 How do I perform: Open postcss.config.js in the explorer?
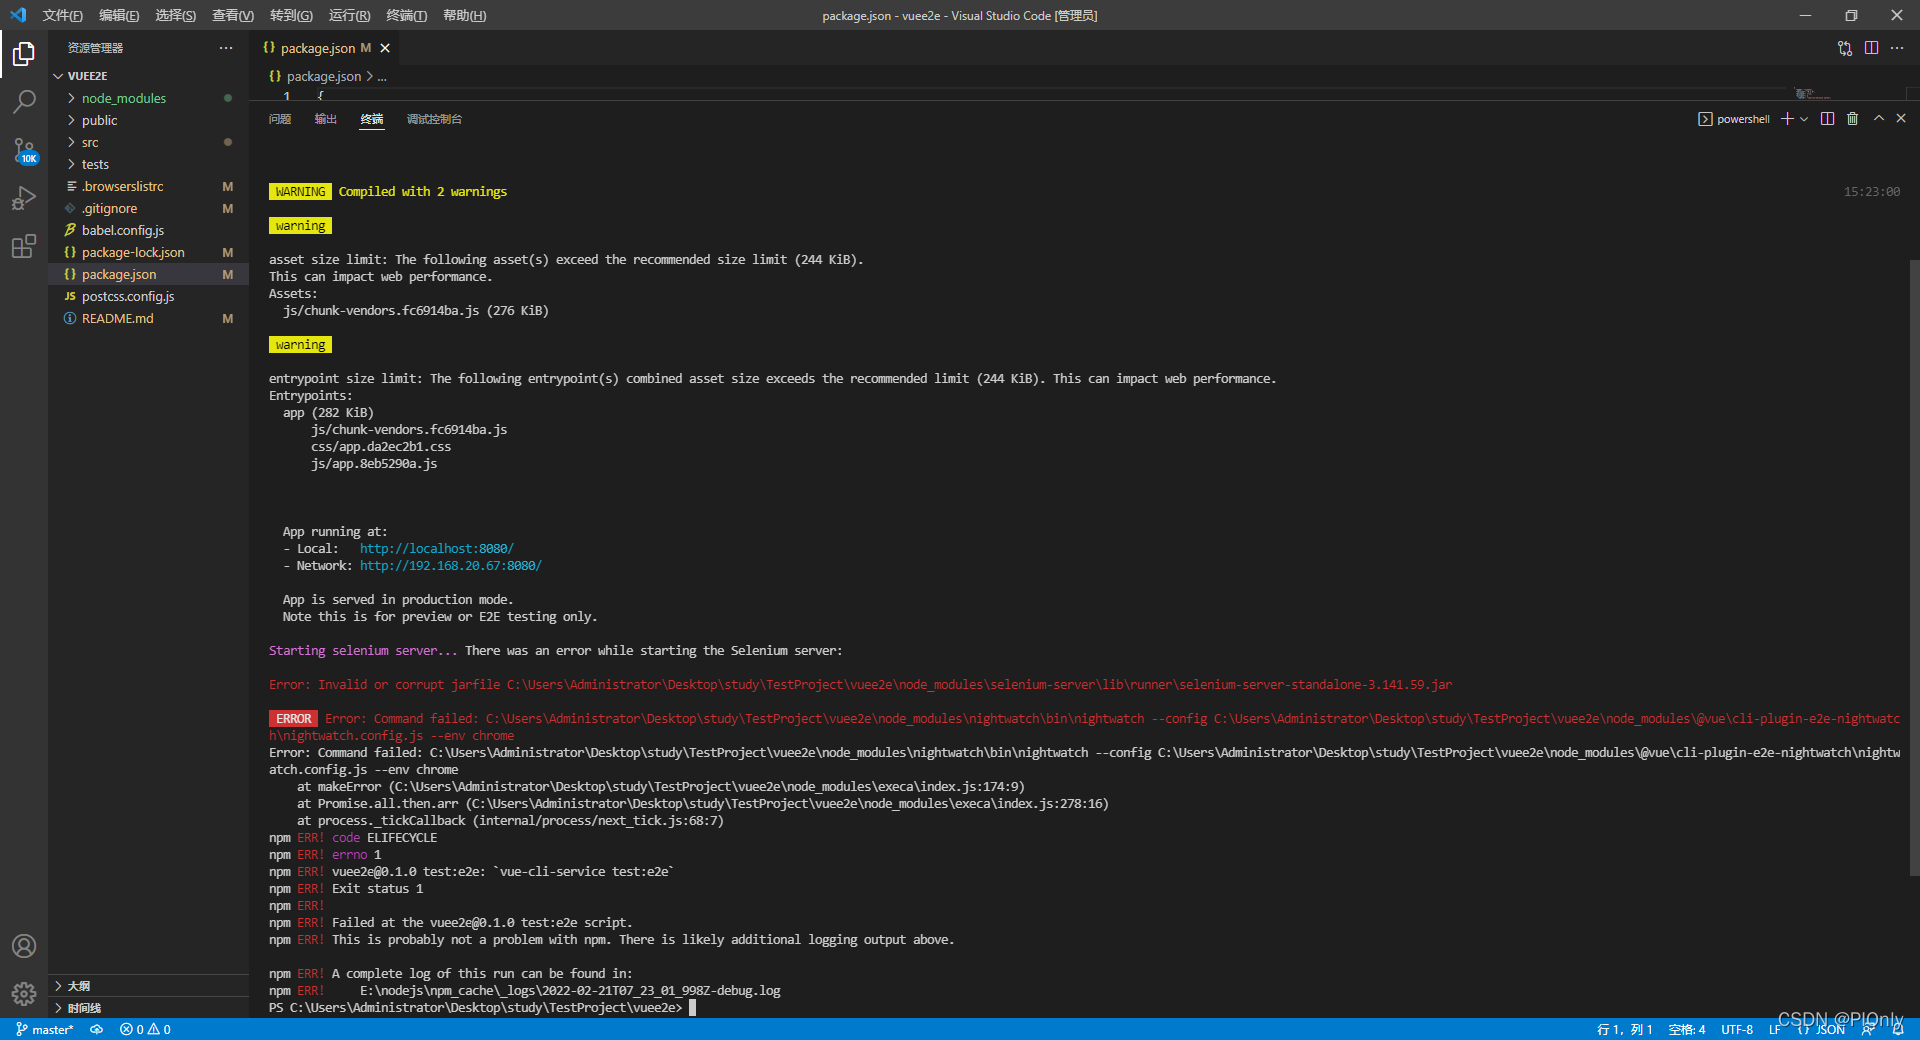(148, 296)
